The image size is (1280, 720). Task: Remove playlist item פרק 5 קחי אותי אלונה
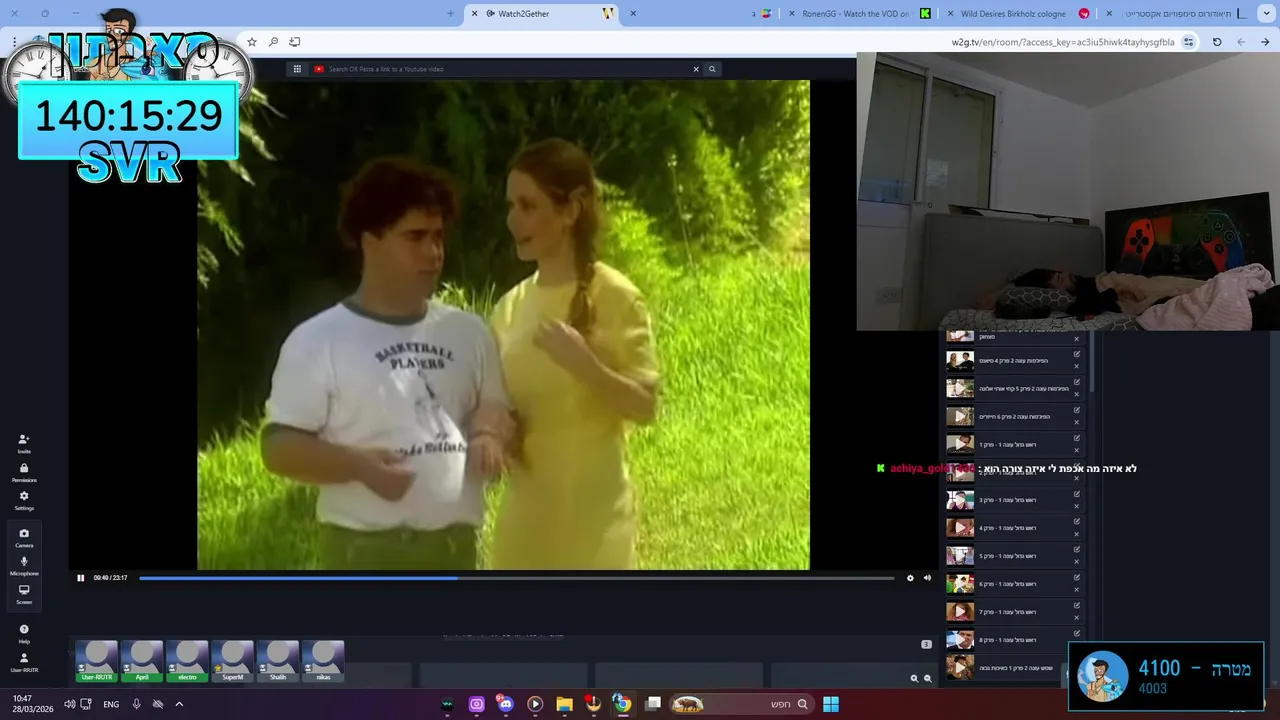coord(1077,394)
